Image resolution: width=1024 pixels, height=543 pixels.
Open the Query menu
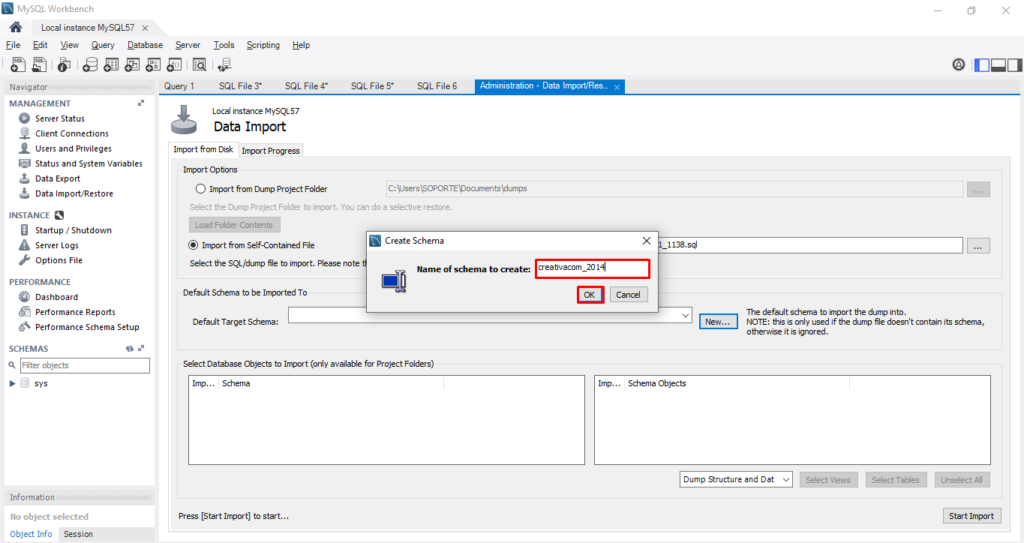(103, 45)
